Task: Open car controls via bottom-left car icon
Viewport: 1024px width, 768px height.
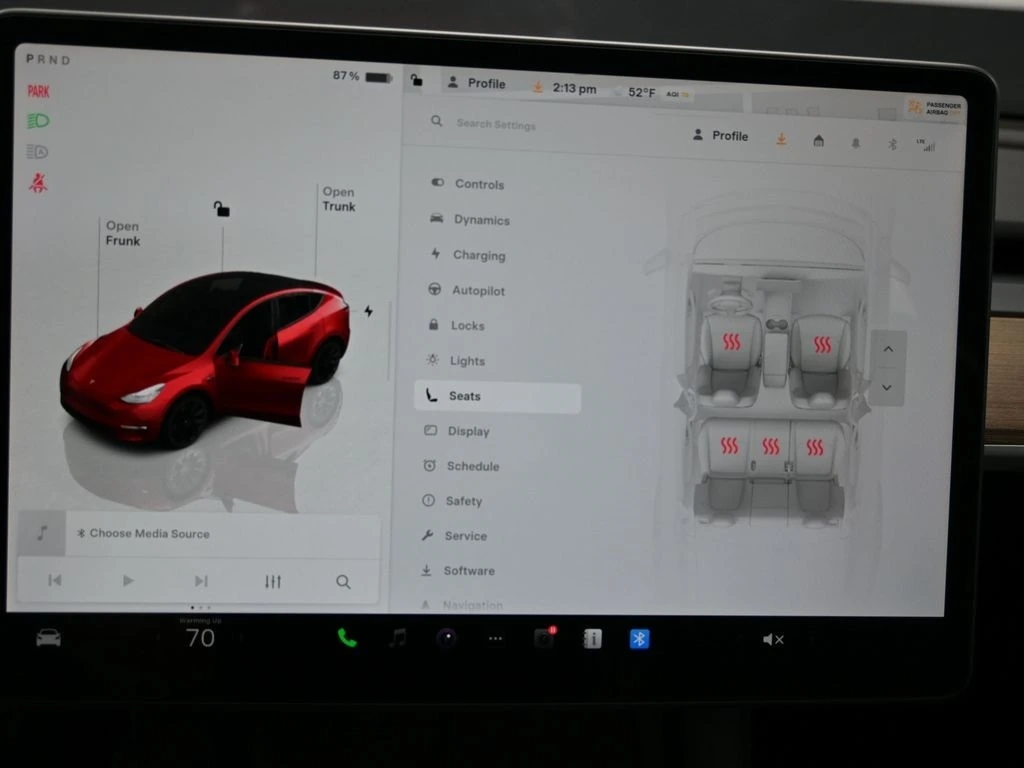Action: pyautogui.click(x=48, y=638)
